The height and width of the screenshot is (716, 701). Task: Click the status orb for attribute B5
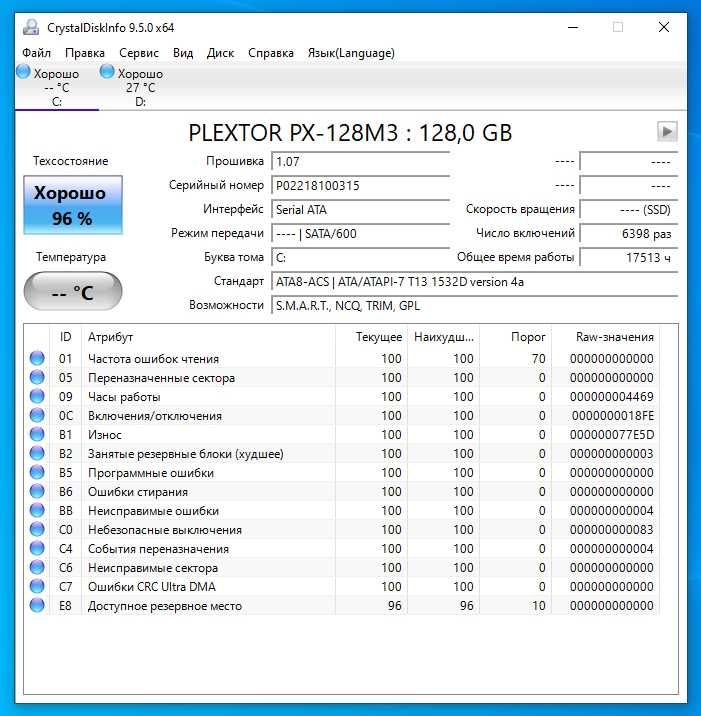(x=37, y=472)
